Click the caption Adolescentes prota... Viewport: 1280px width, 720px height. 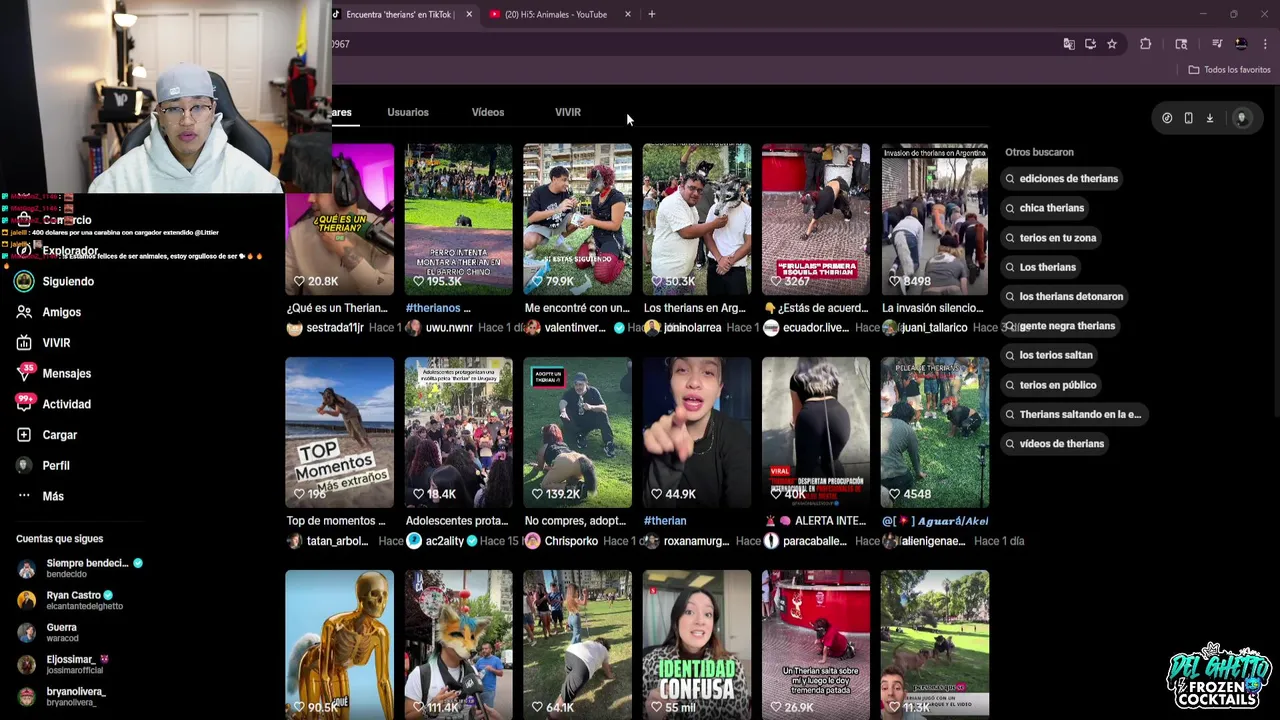tap(459, 521)
